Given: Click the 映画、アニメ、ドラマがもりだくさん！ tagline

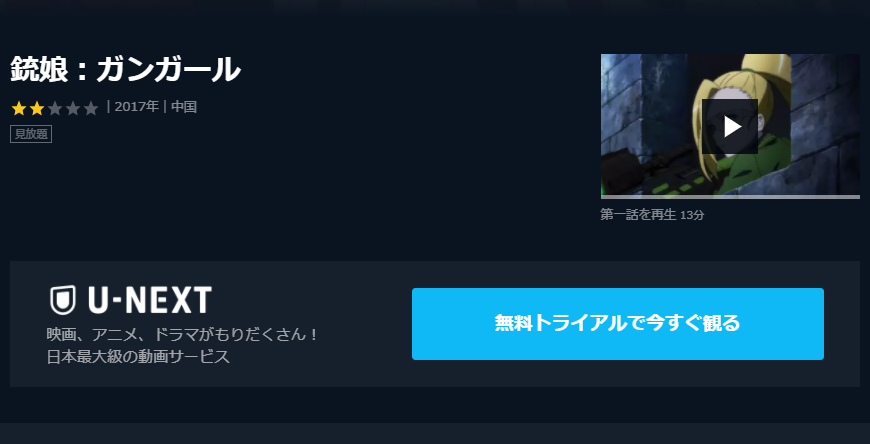Looking at the screenshot, I should [183, 335].
